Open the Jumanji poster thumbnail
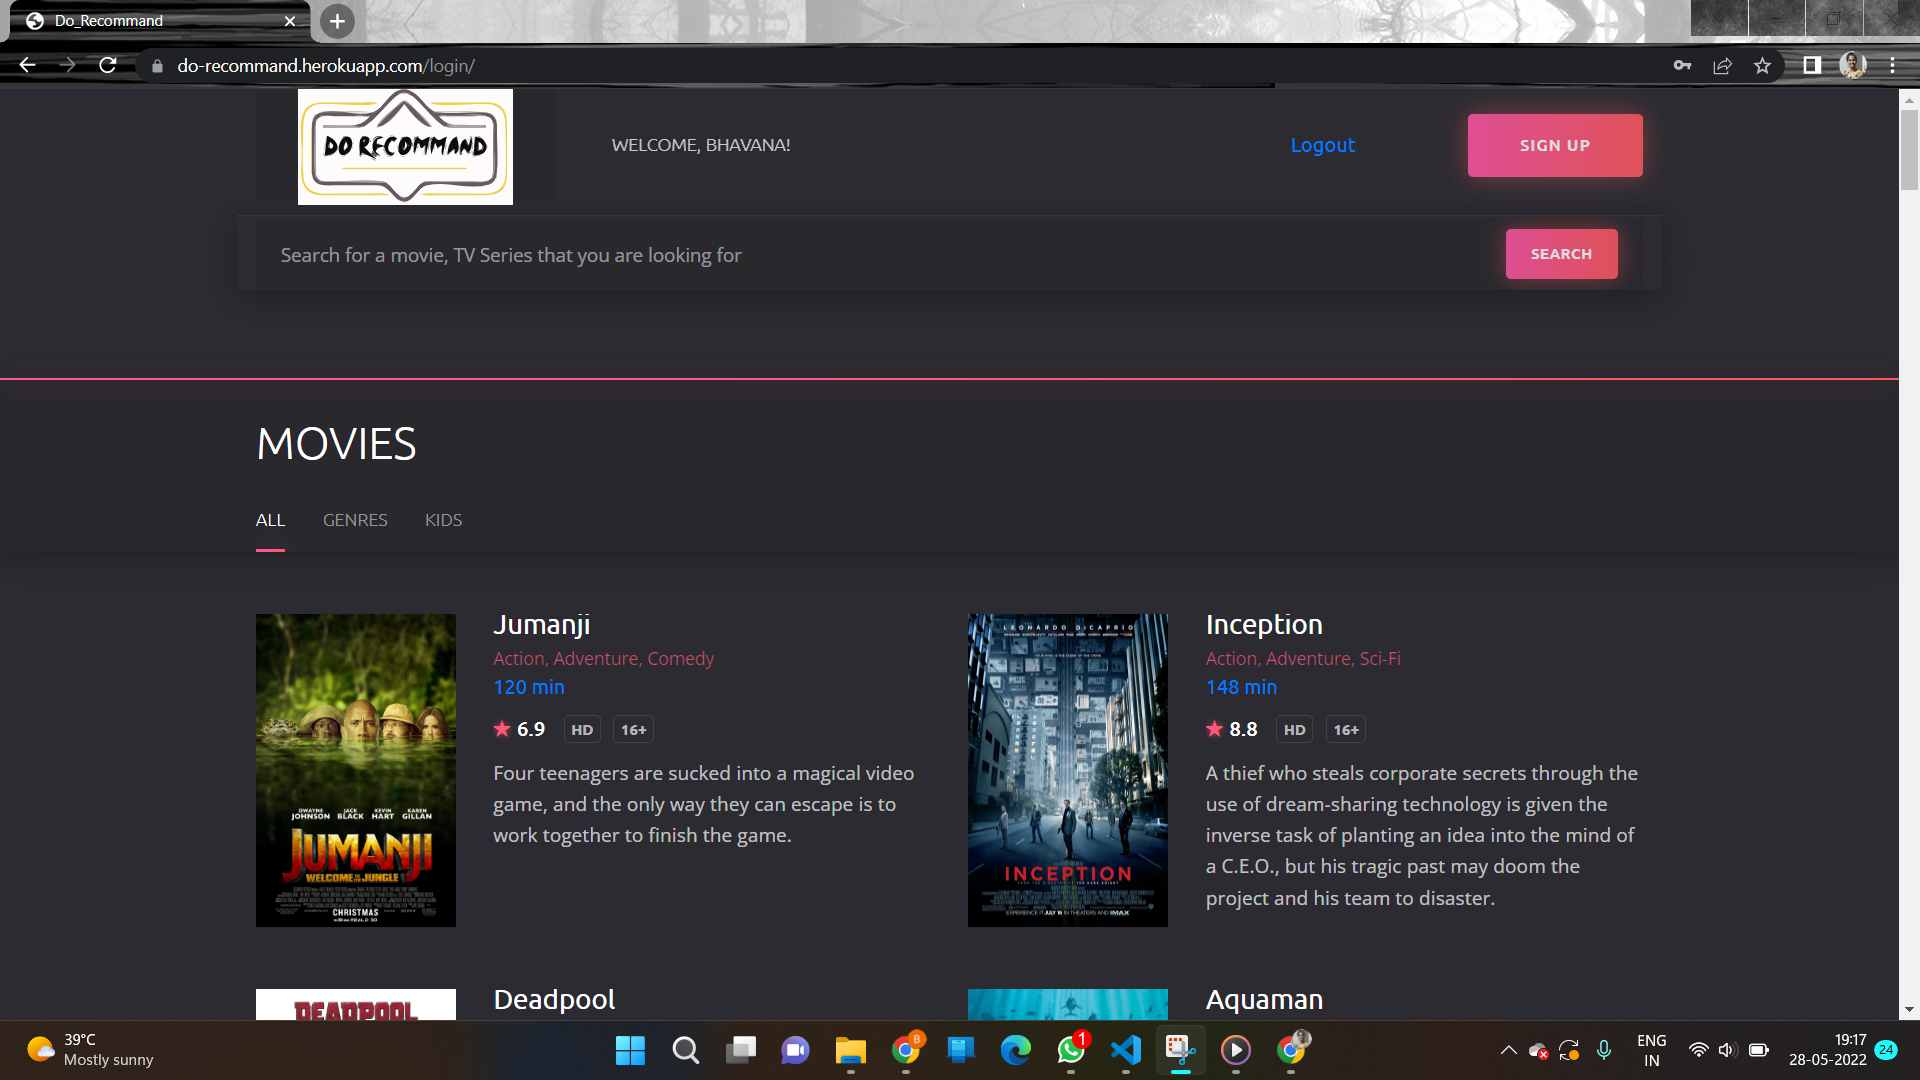The width and height of the screenshot is (1920, 1080). click(355, 771)
